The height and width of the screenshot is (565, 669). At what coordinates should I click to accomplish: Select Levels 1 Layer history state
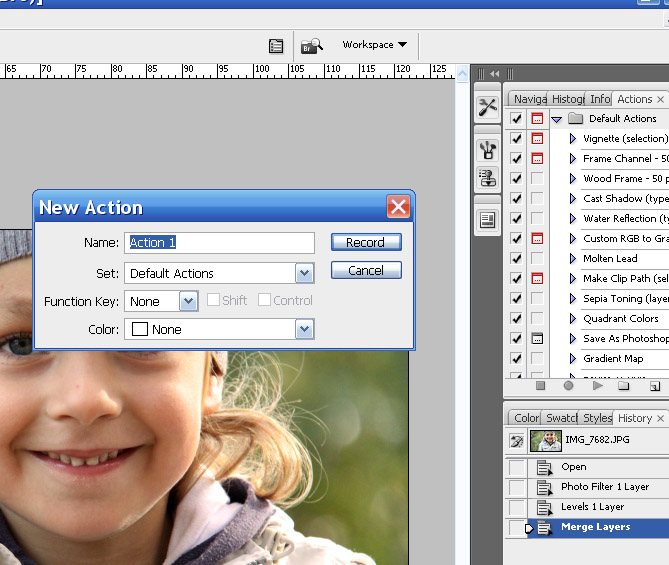coord(592,507)
